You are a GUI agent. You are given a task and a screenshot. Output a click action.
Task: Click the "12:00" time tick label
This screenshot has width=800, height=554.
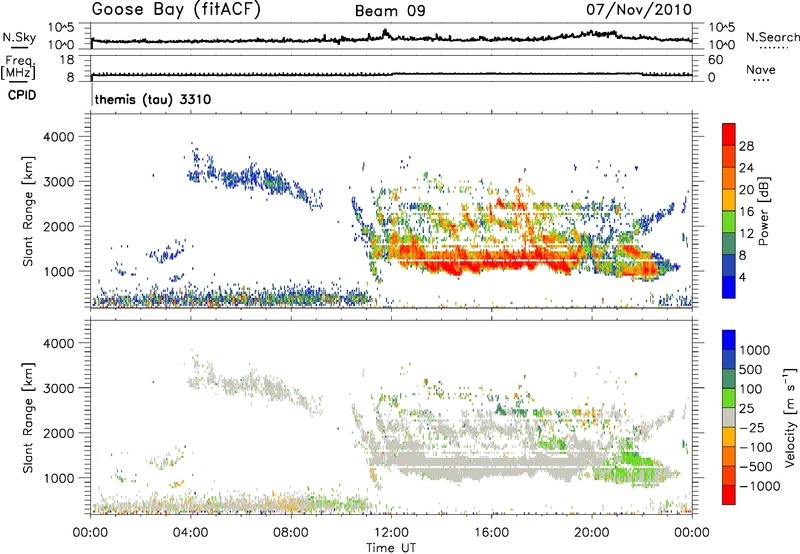[391, 533]
